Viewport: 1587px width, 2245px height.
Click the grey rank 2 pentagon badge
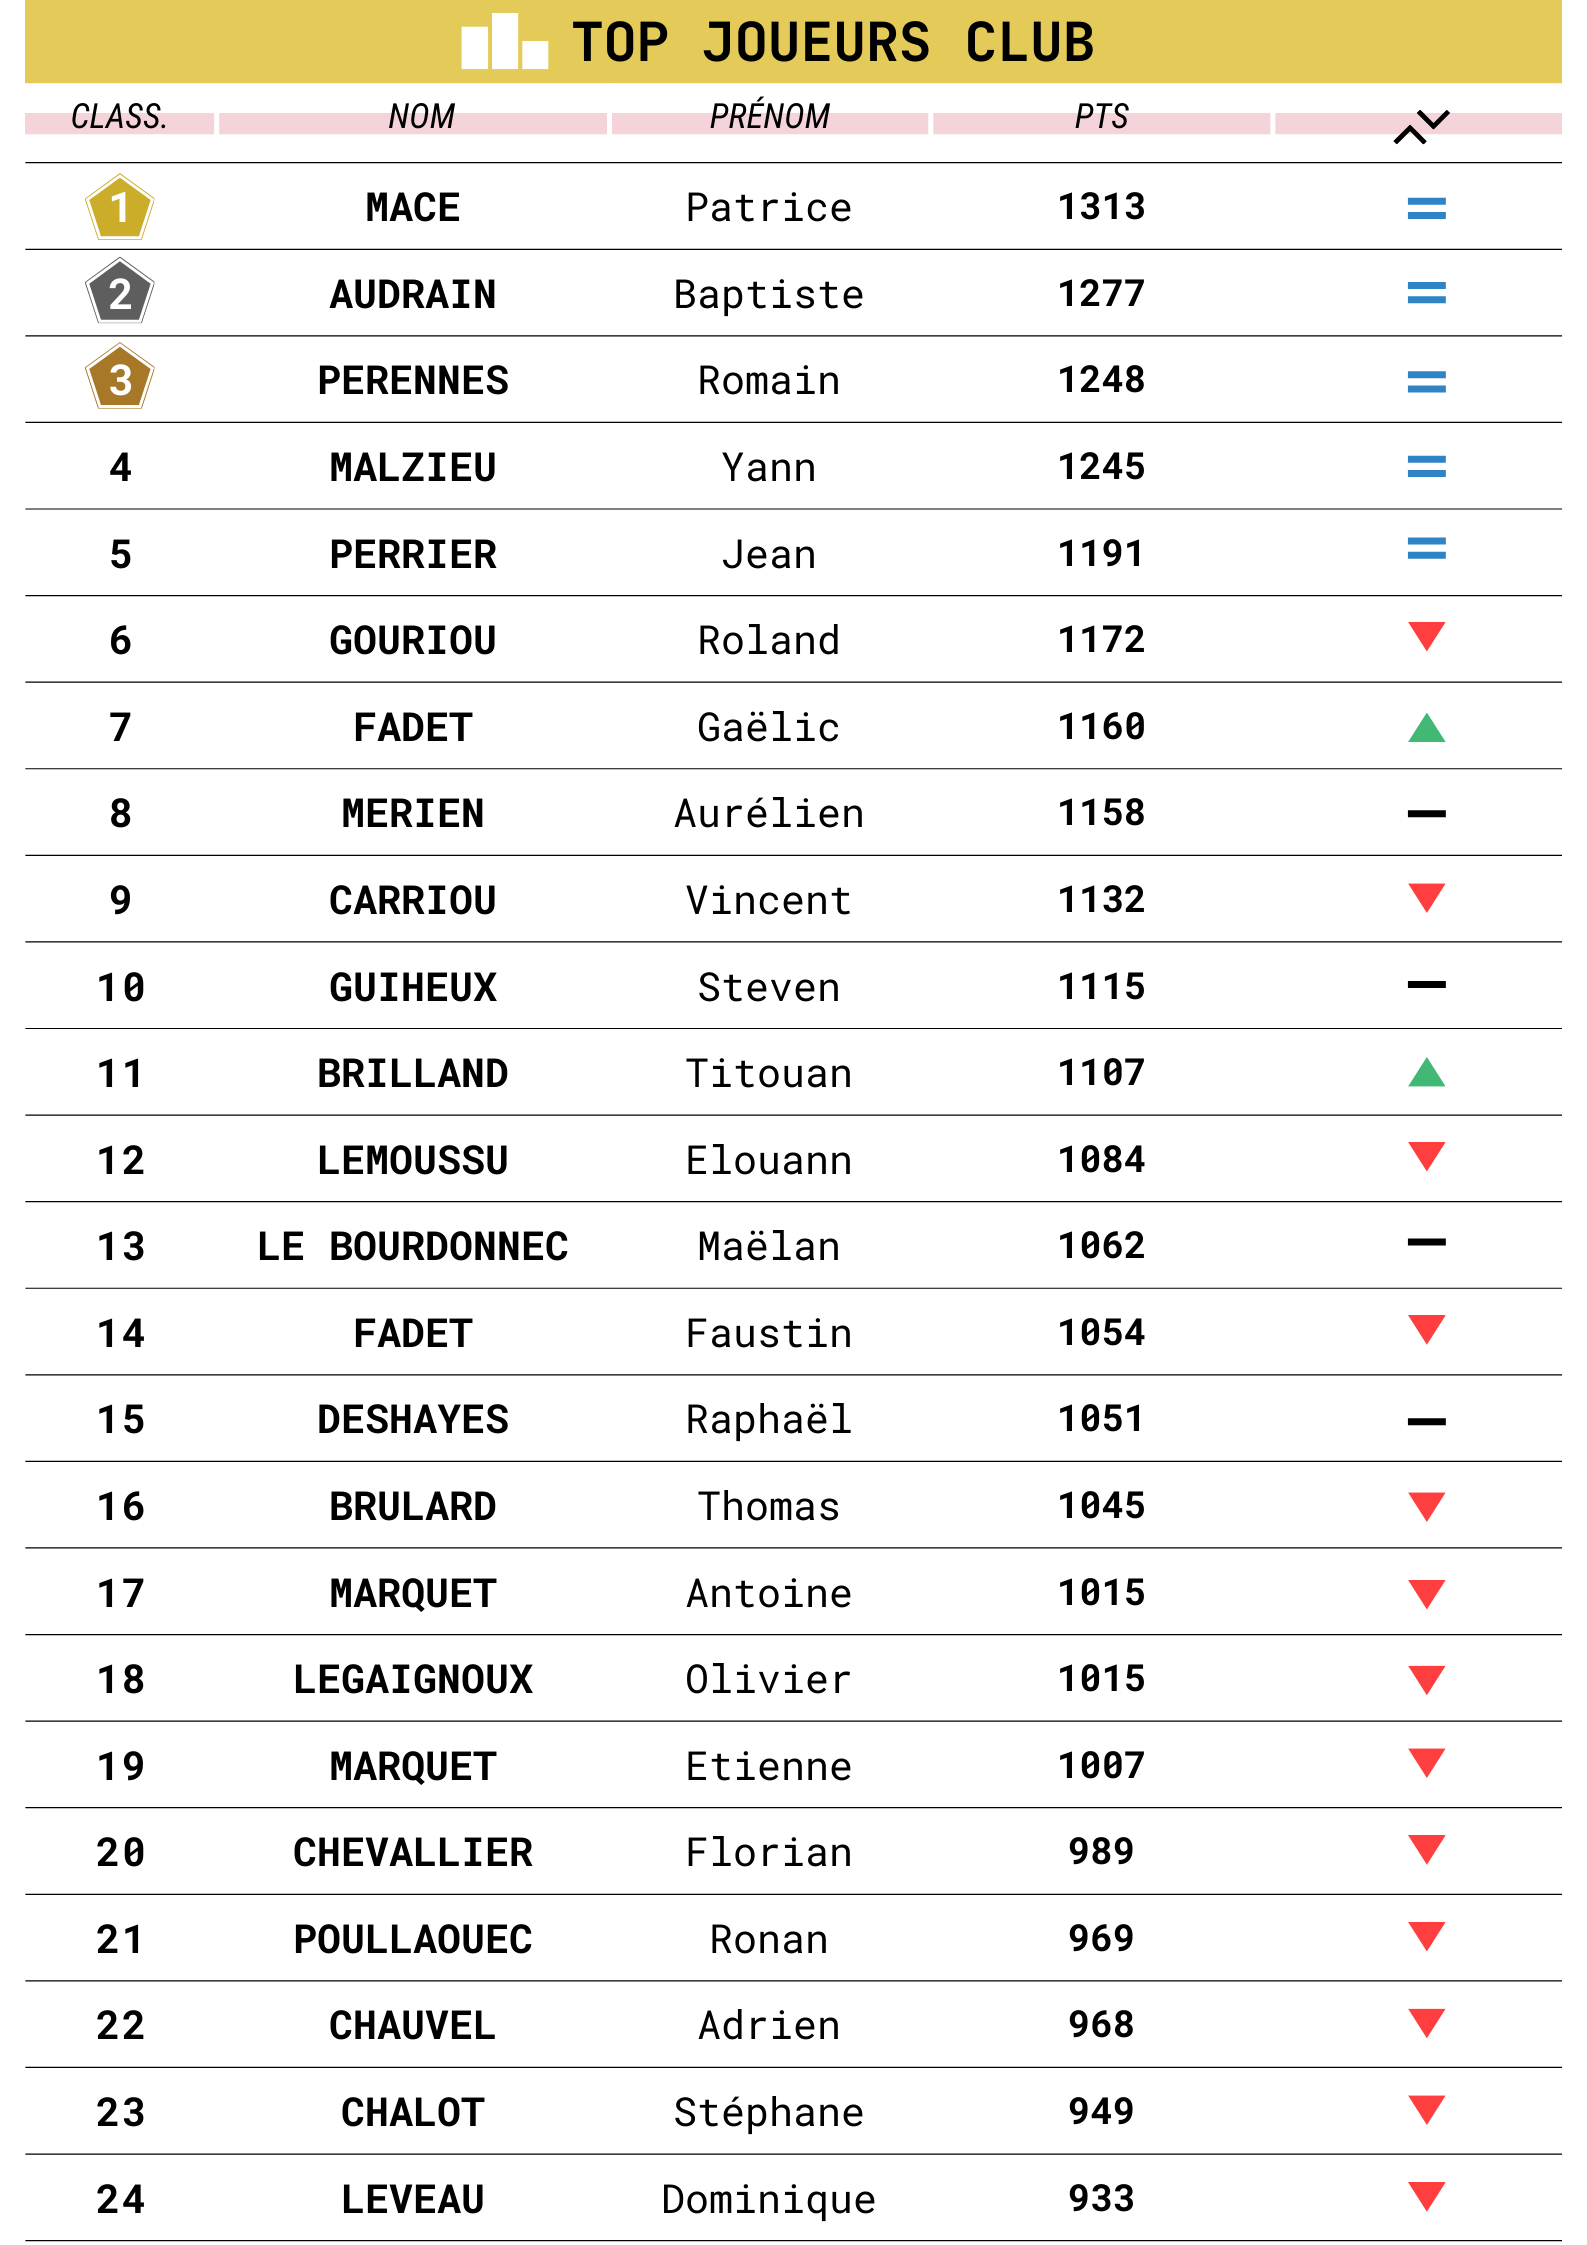click(119, 294)
